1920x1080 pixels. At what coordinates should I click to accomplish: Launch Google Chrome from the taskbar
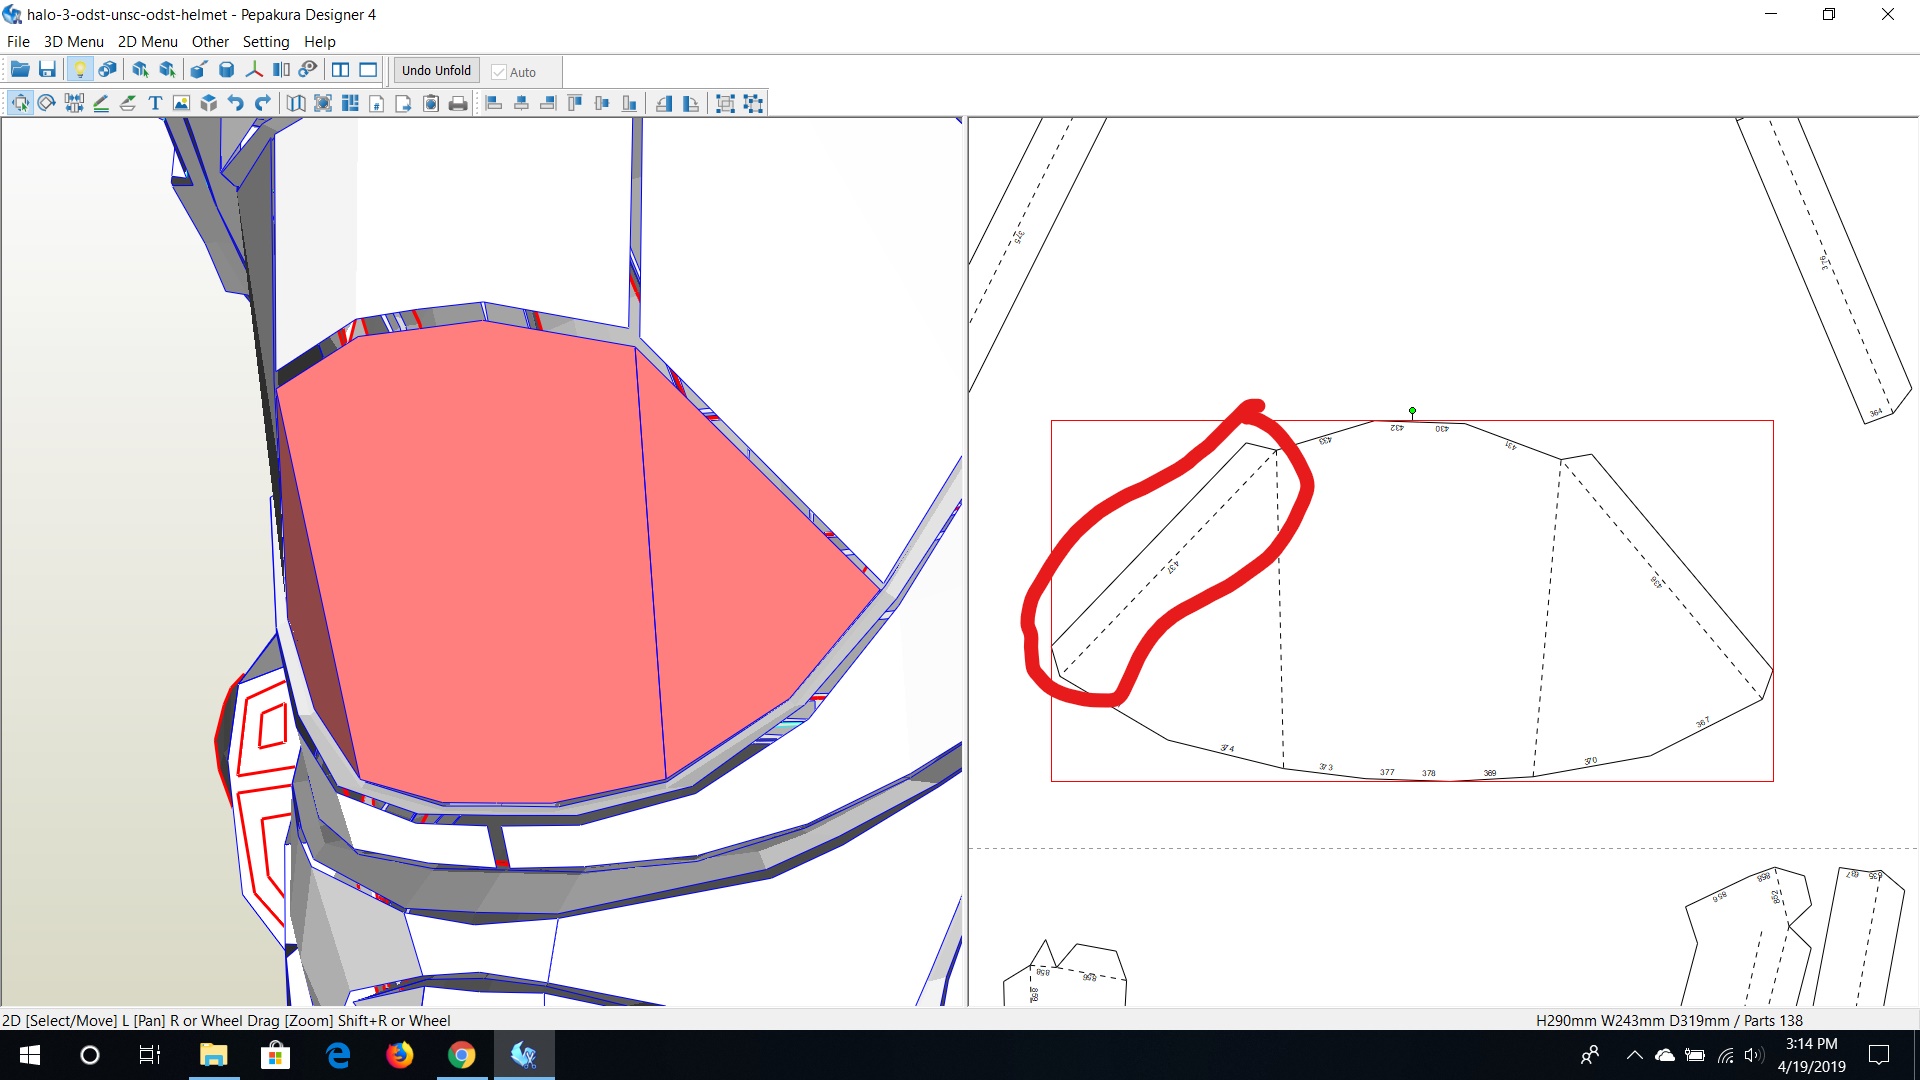click(x=462, y=1055)
